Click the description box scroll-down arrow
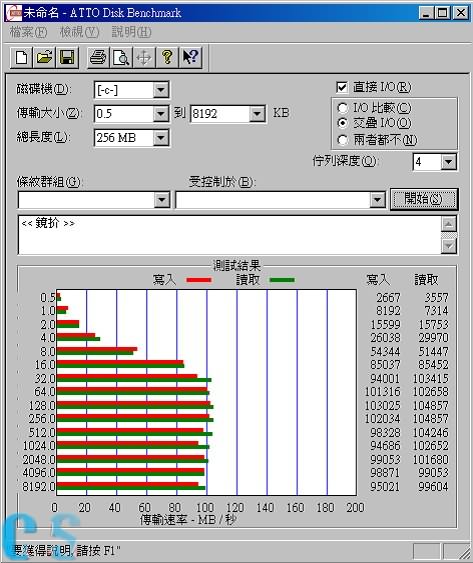 (x=449, y=246)
